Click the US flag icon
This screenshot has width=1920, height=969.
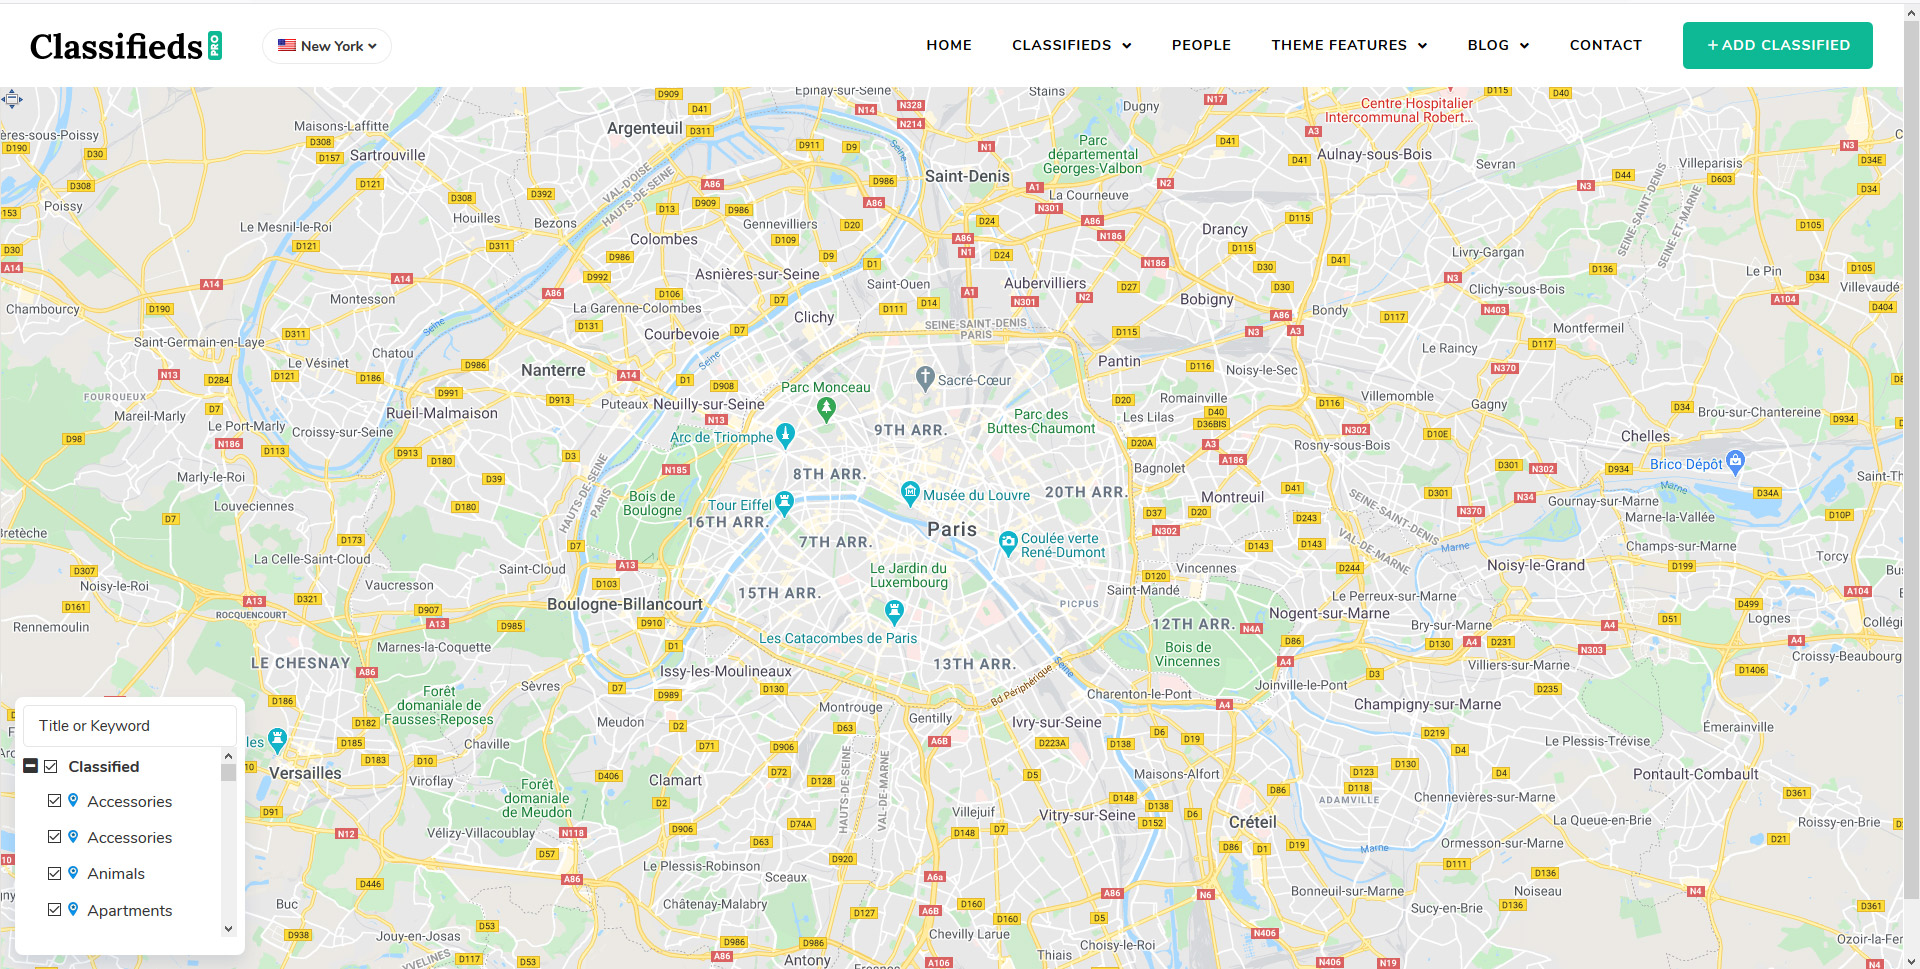click(x=287, y=45)
